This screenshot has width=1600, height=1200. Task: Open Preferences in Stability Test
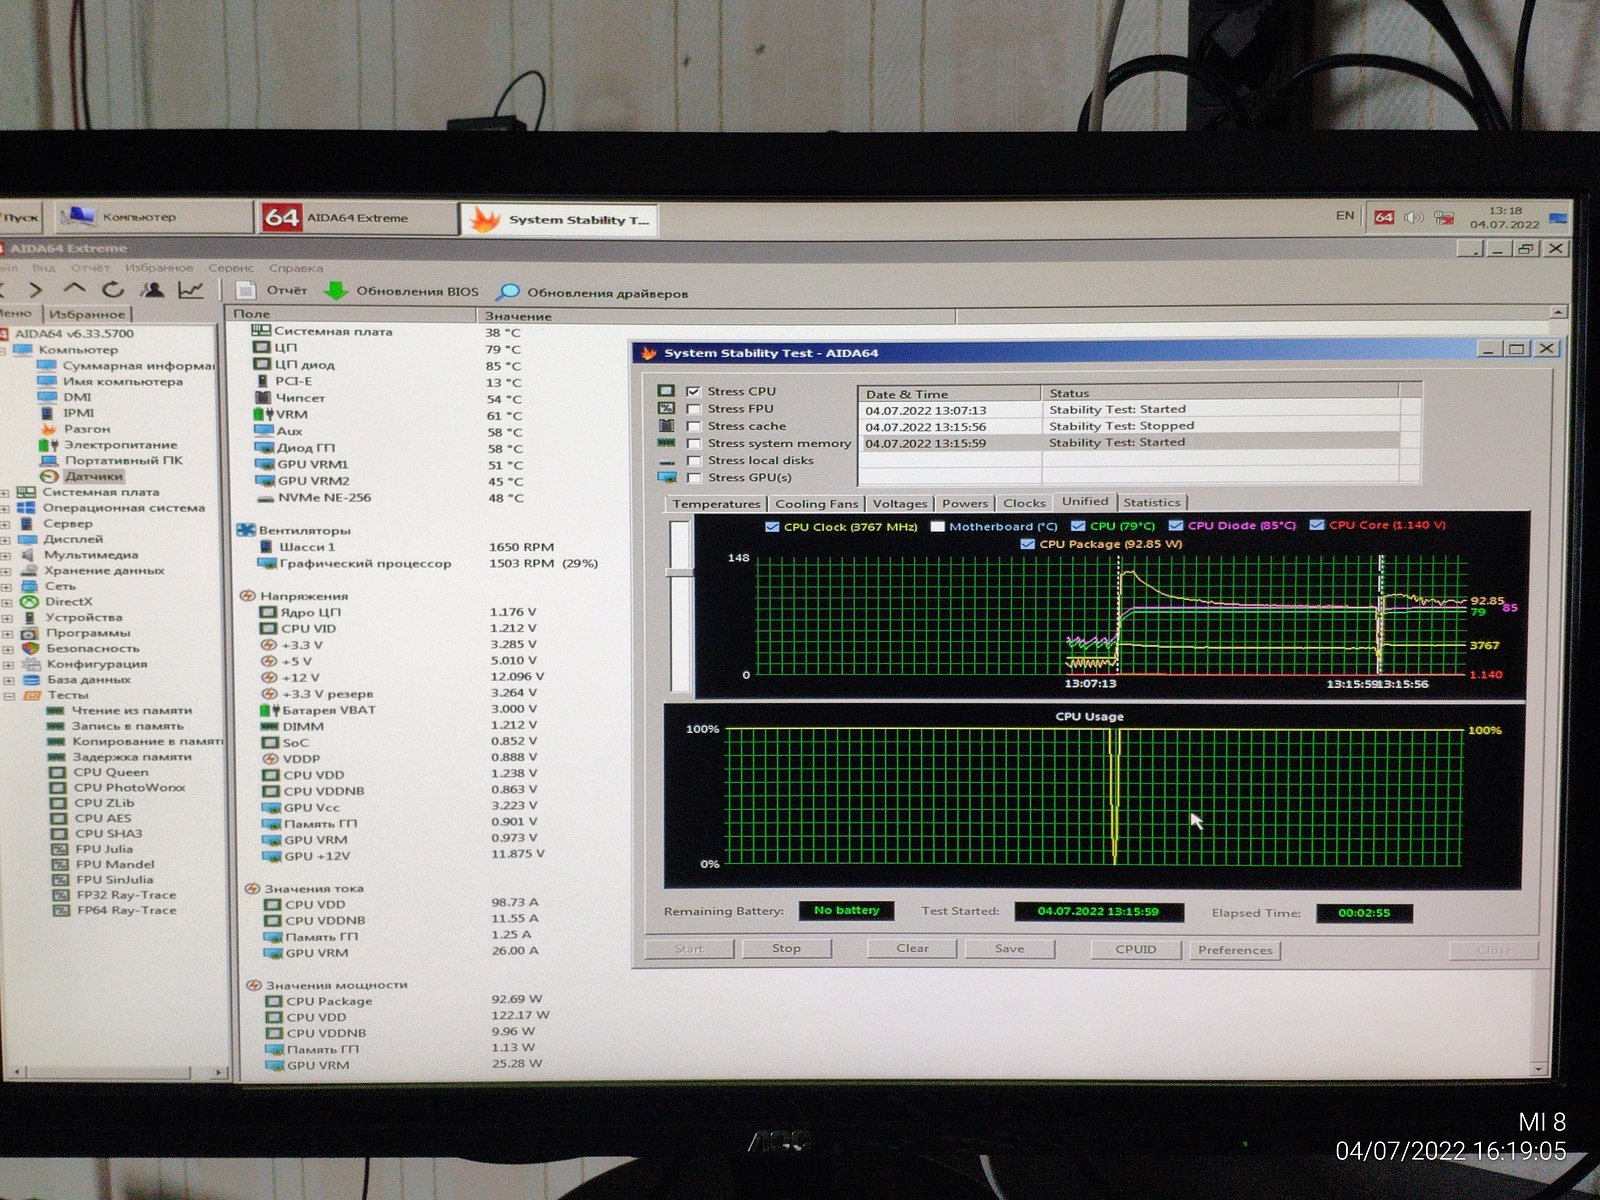1235,950
